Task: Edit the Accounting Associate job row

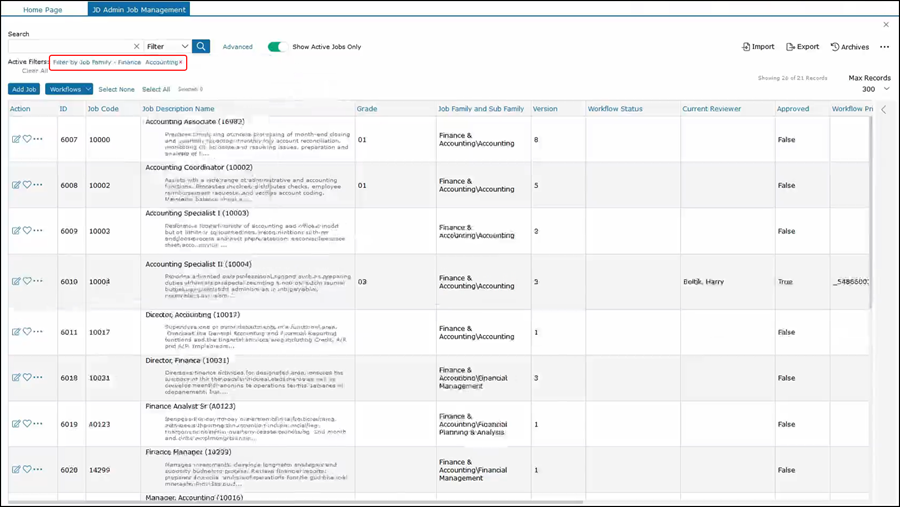Action: click(16, 140)
